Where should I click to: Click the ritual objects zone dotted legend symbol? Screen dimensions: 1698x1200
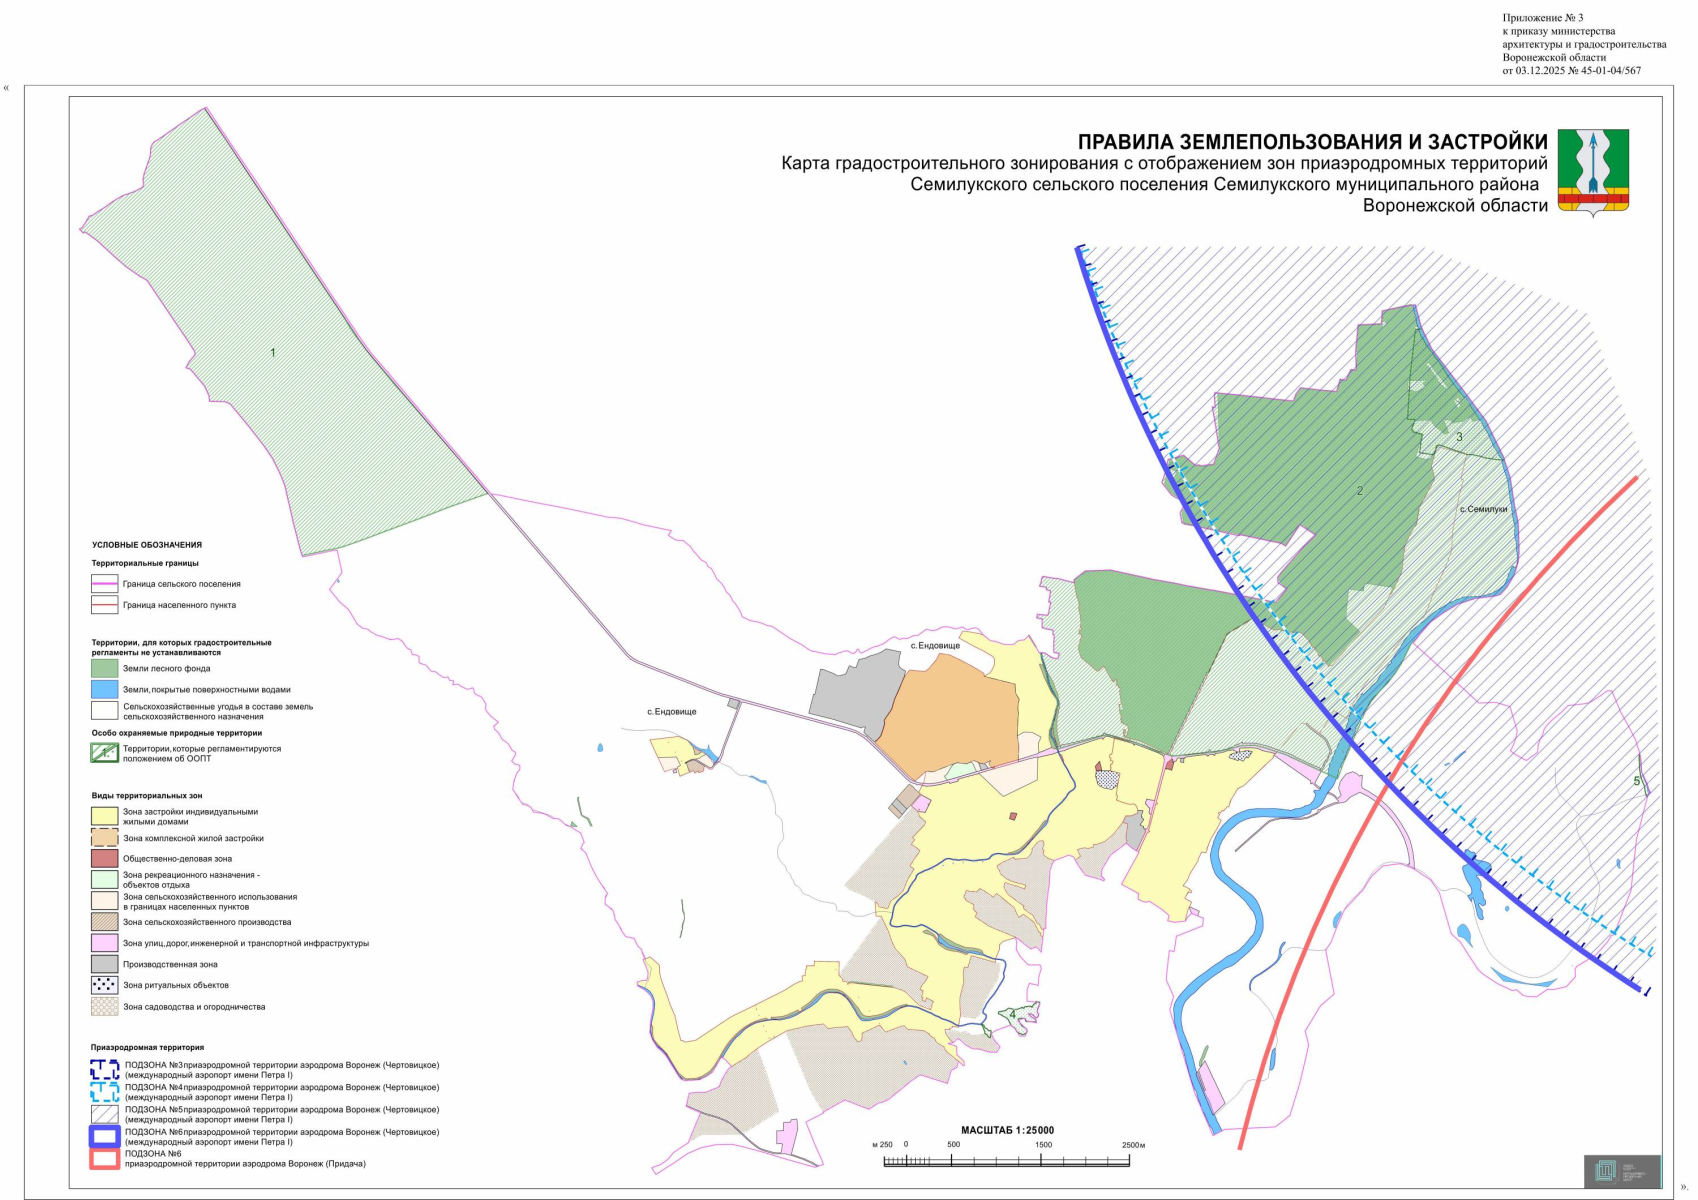point(104,985)
